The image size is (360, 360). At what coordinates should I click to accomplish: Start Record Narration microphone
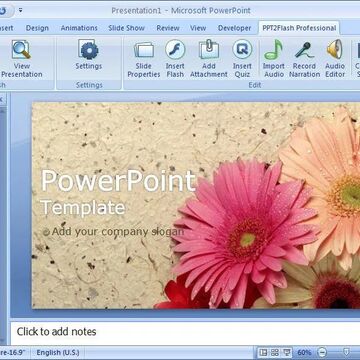[304, 59]
